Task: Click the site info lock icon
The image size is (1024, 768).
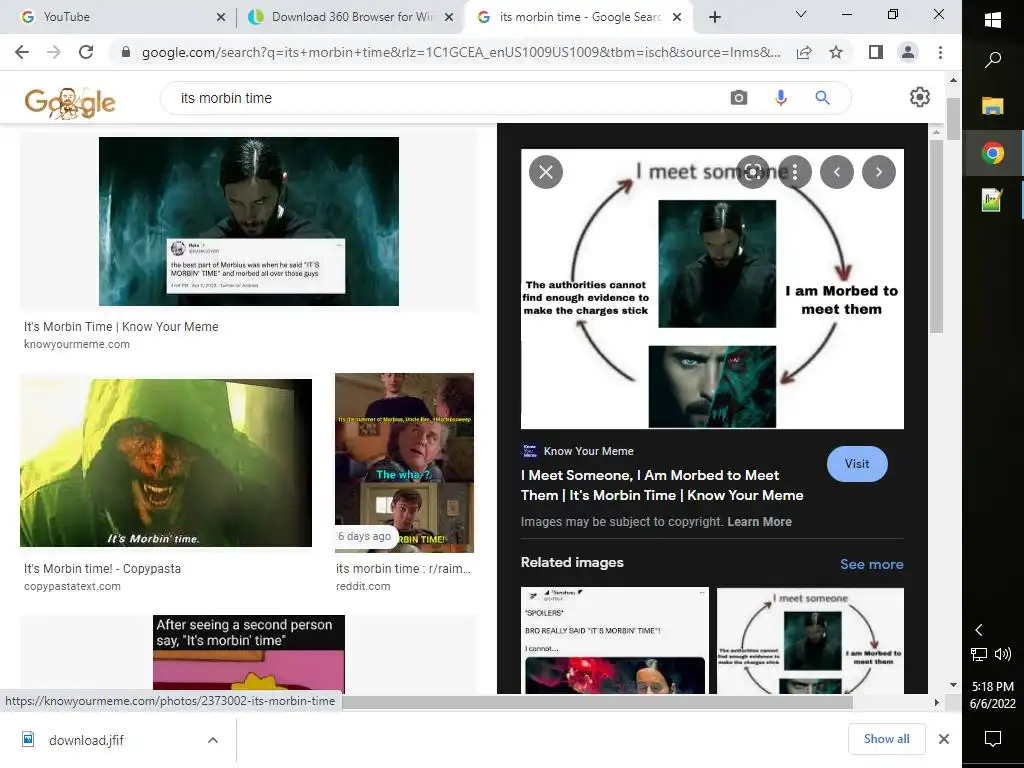Action: [126, 52]
